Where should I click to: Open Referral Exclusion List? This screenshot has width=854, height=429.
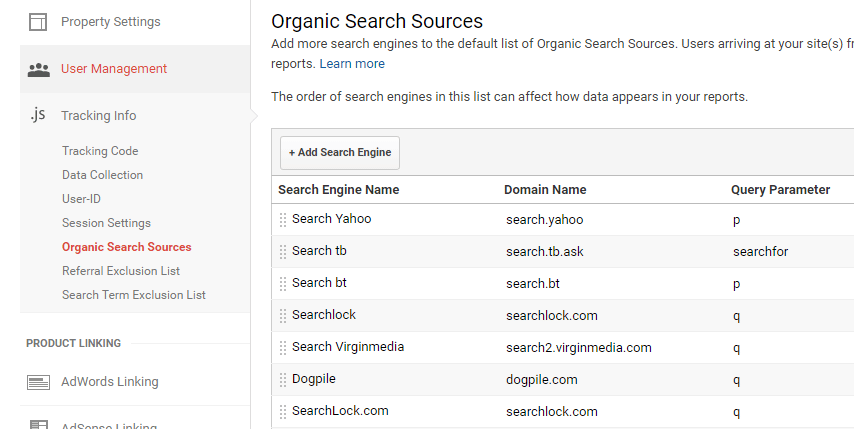121,271
